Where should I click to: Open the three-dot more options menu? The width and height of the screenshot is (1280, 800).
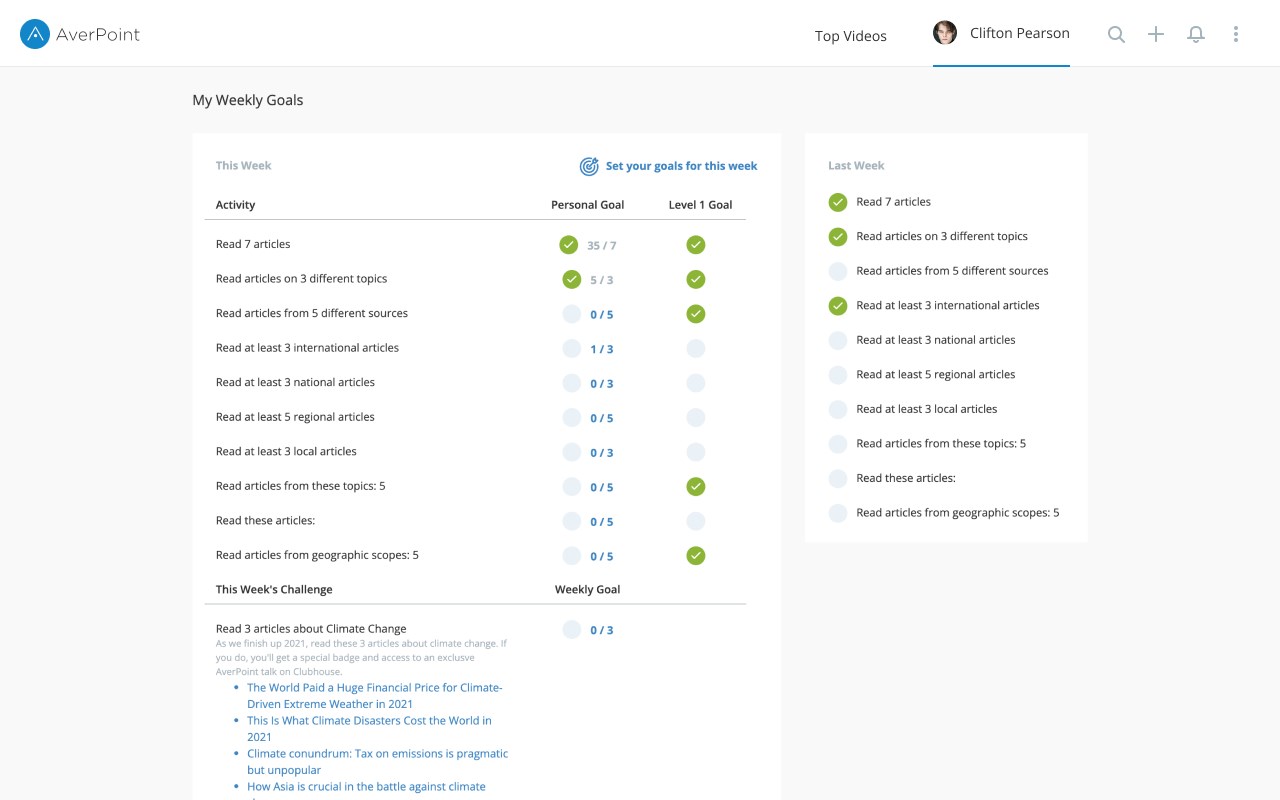1236,35
